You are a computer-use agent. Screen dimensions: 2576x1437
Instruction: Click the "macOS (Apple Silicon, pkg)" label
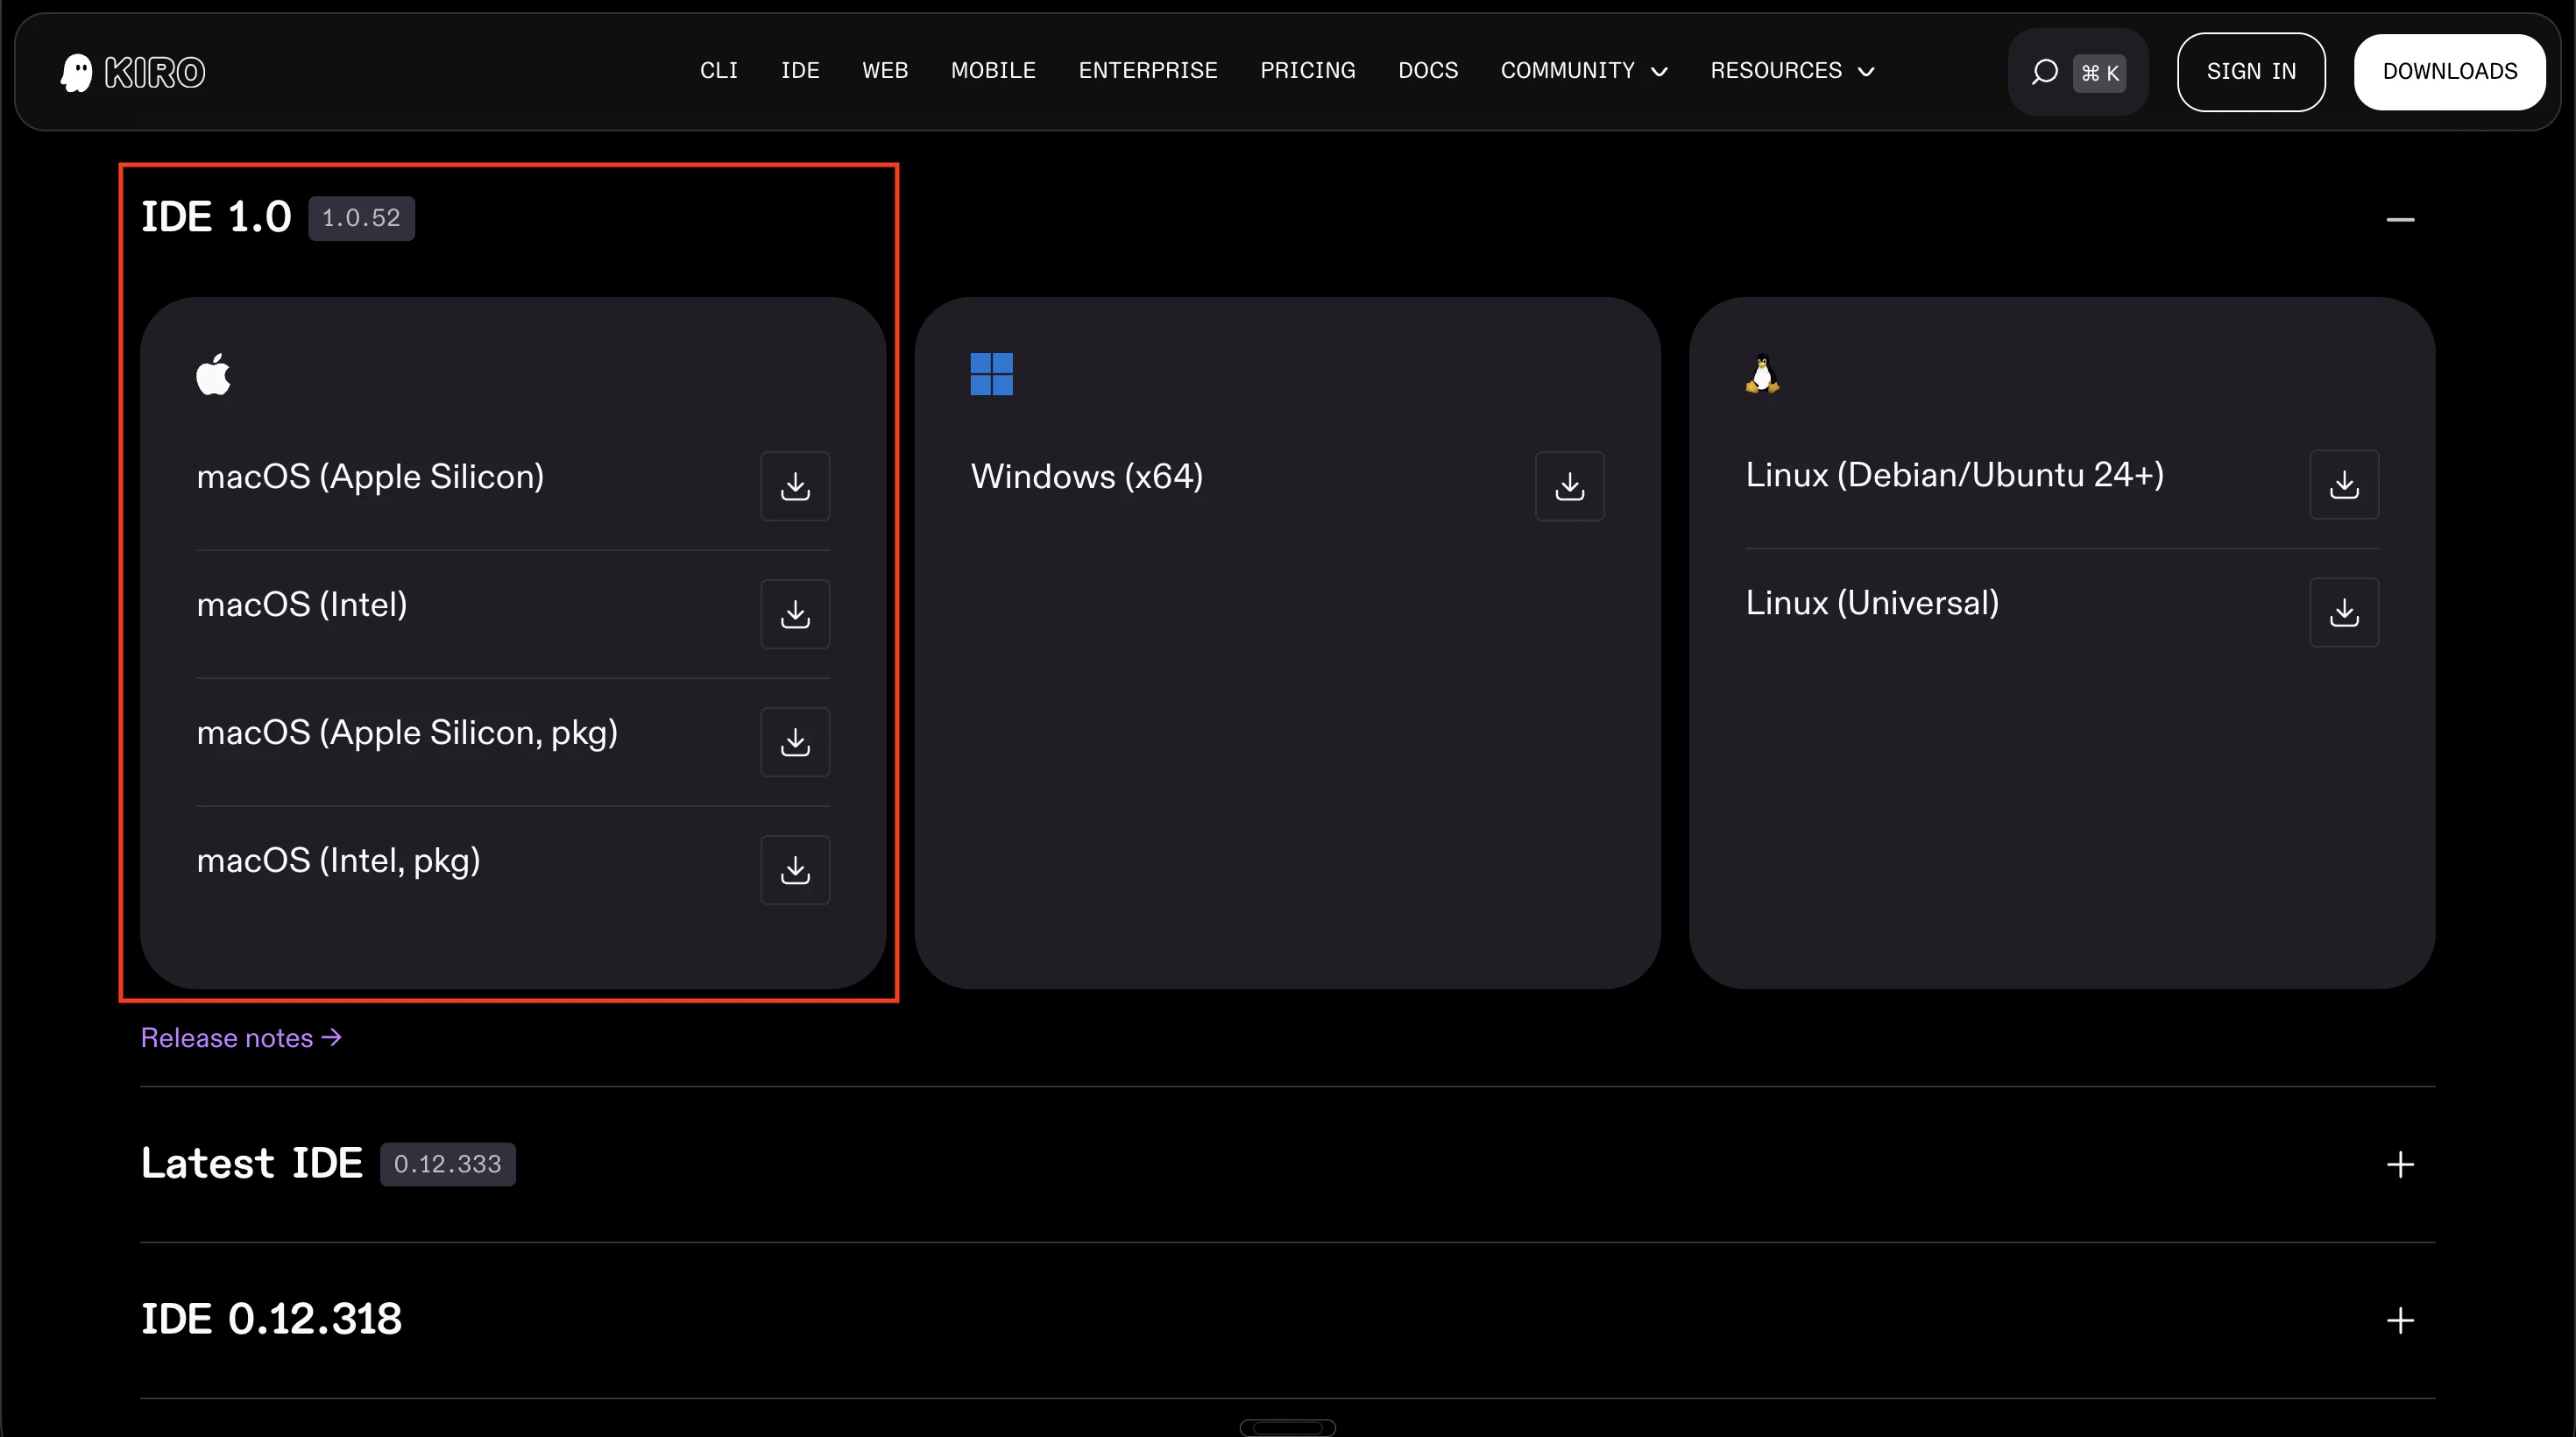[407, 733]
